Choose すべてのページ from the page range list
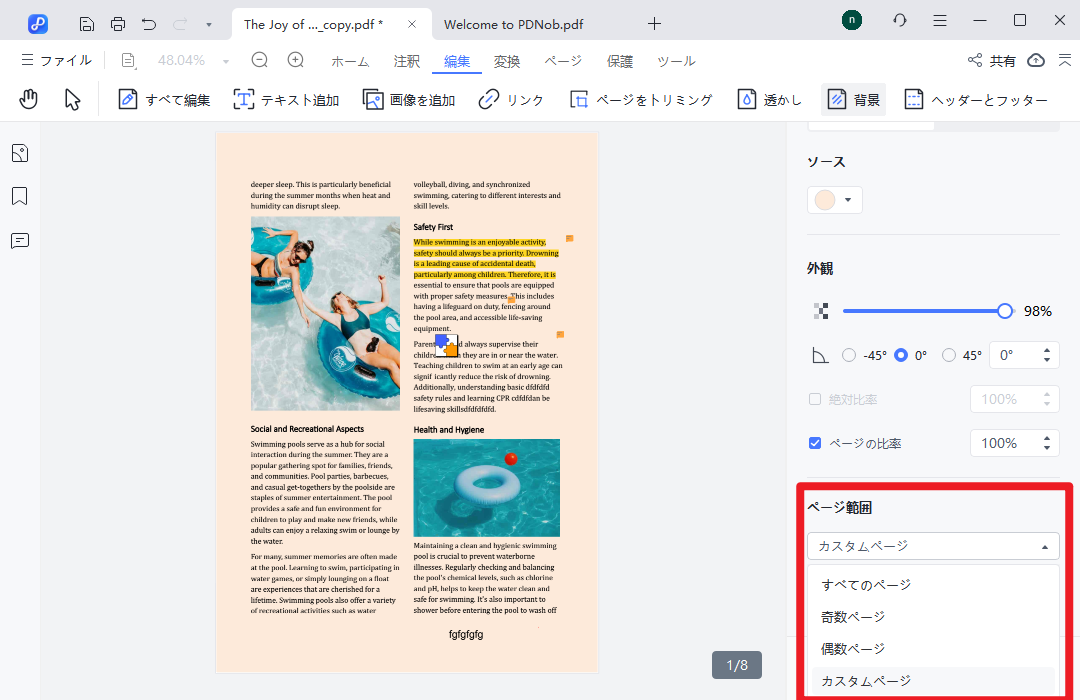 866,585
